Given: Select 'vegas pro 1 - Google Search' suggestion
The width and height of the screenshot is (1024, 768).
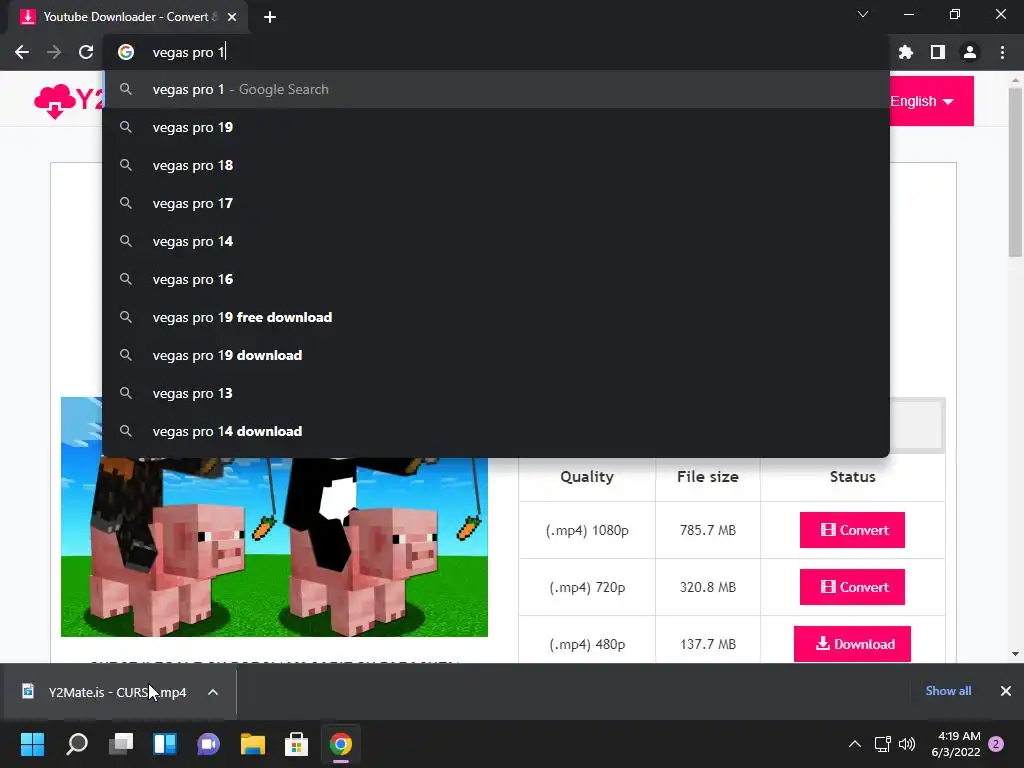Looking at the screenshot, I should click(x=496, y=89).
